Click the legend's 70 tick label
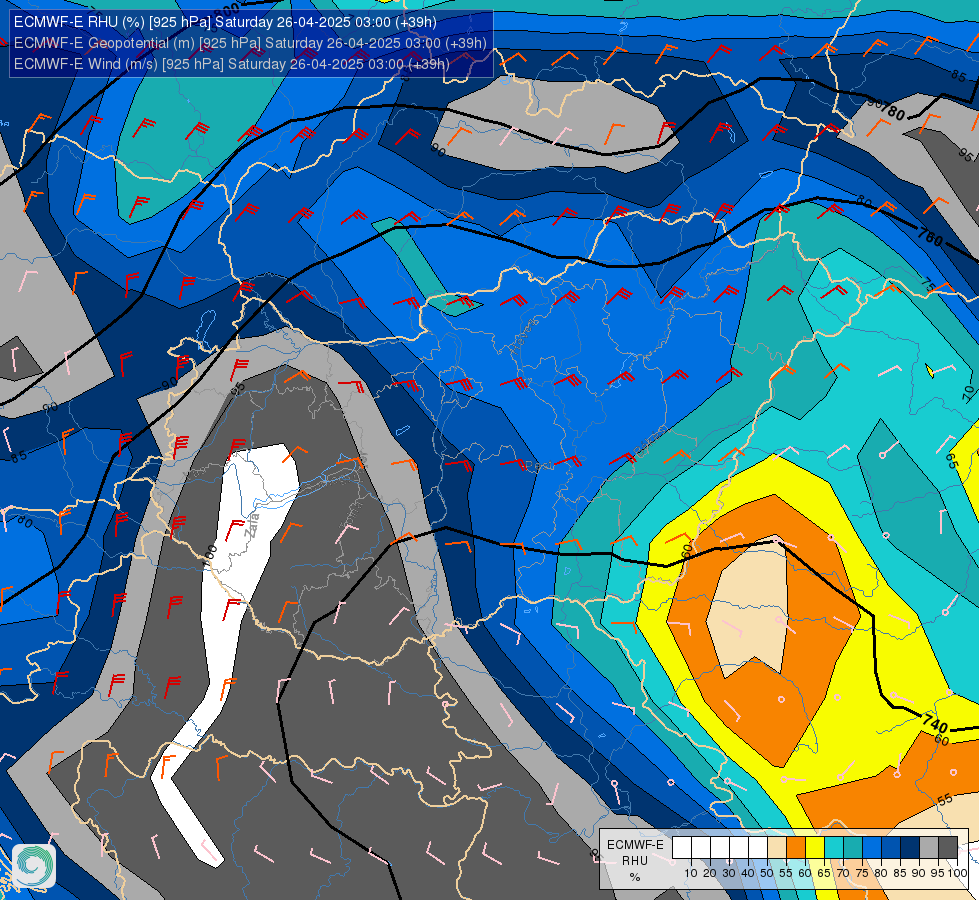This screenshot has width=979, height=900. tap(843, 873)
